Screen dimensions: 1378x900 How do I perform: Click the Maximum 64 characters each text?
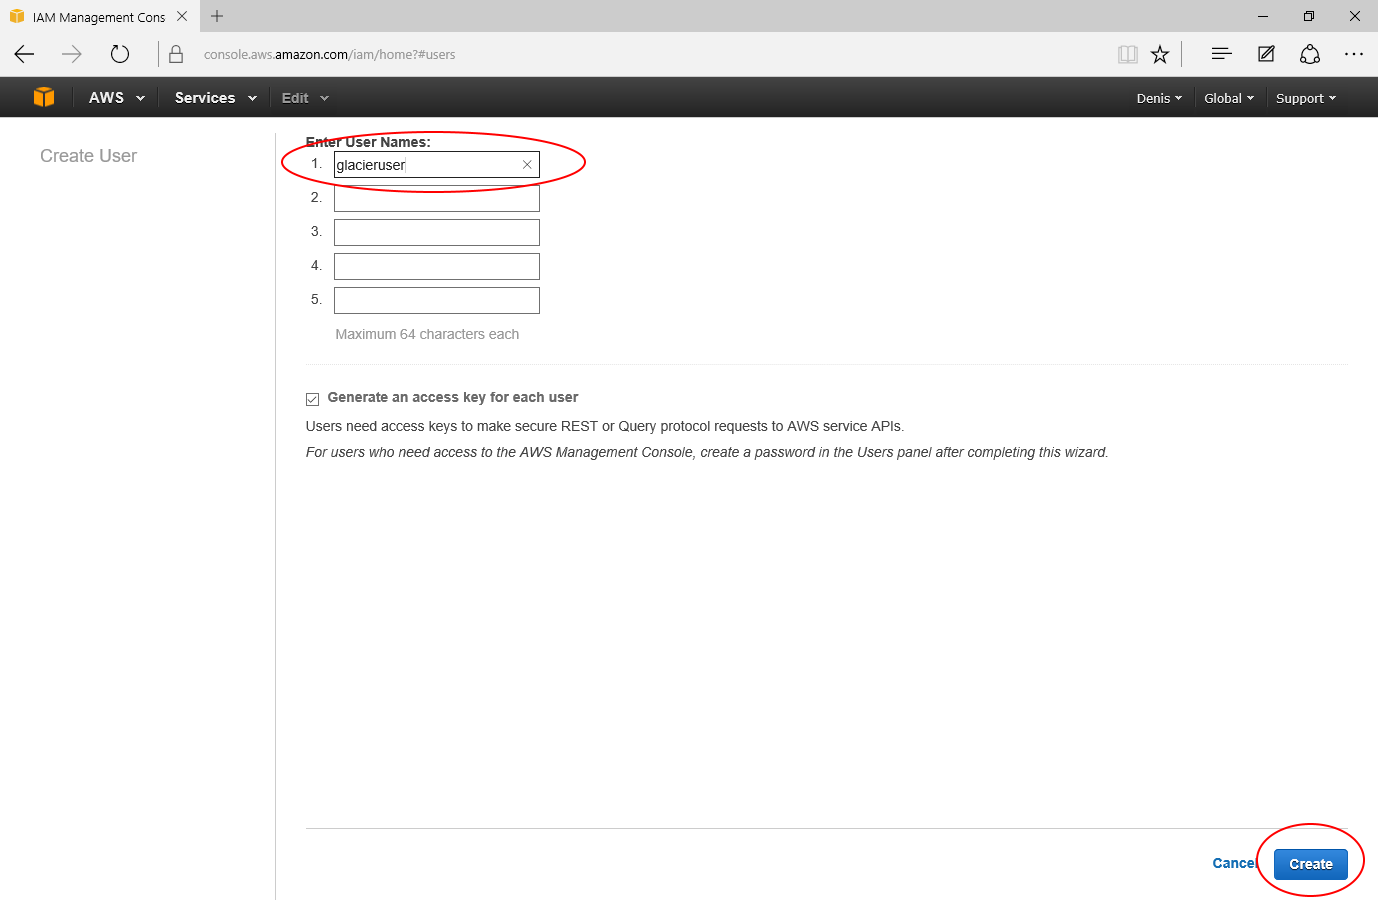click(x=427, y=334)
